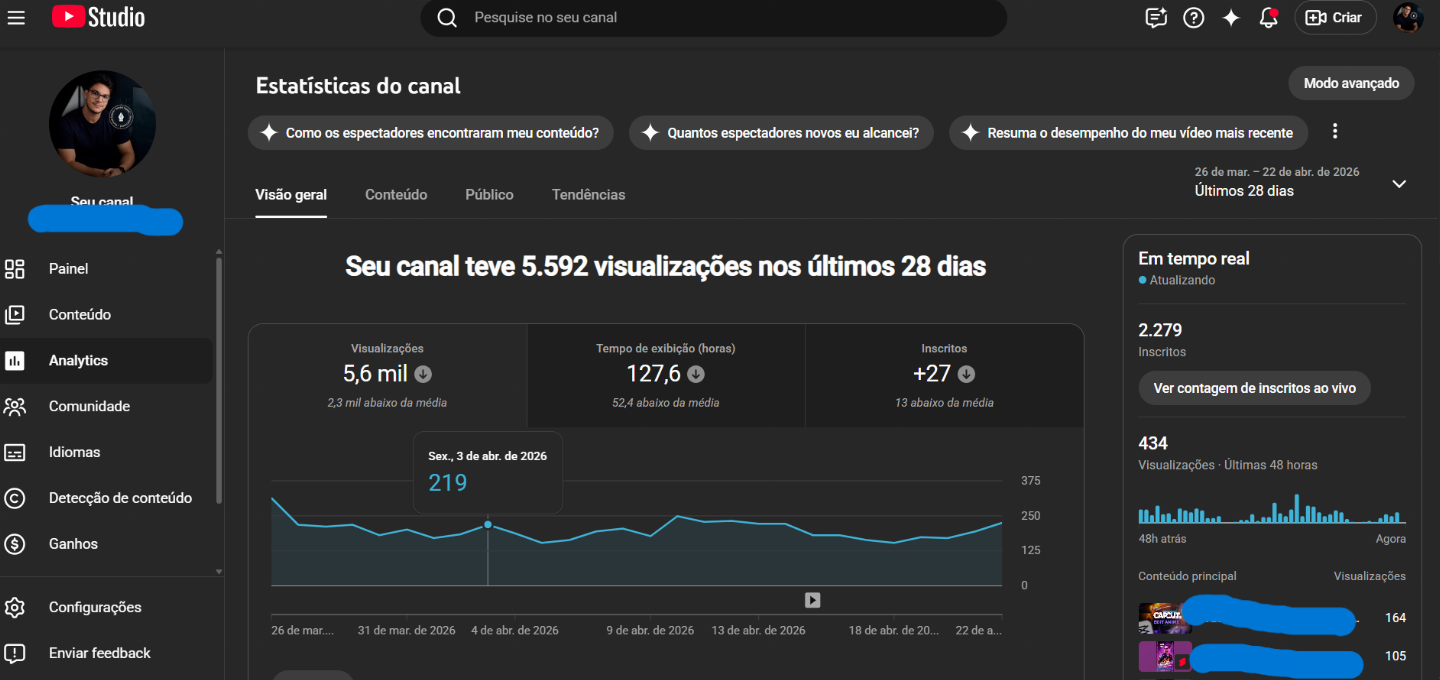1440x680 pixels.
Task: Click Ver contagem de inscritos ao vivo
Action: pyautogui.click(x=1254, y=388)
